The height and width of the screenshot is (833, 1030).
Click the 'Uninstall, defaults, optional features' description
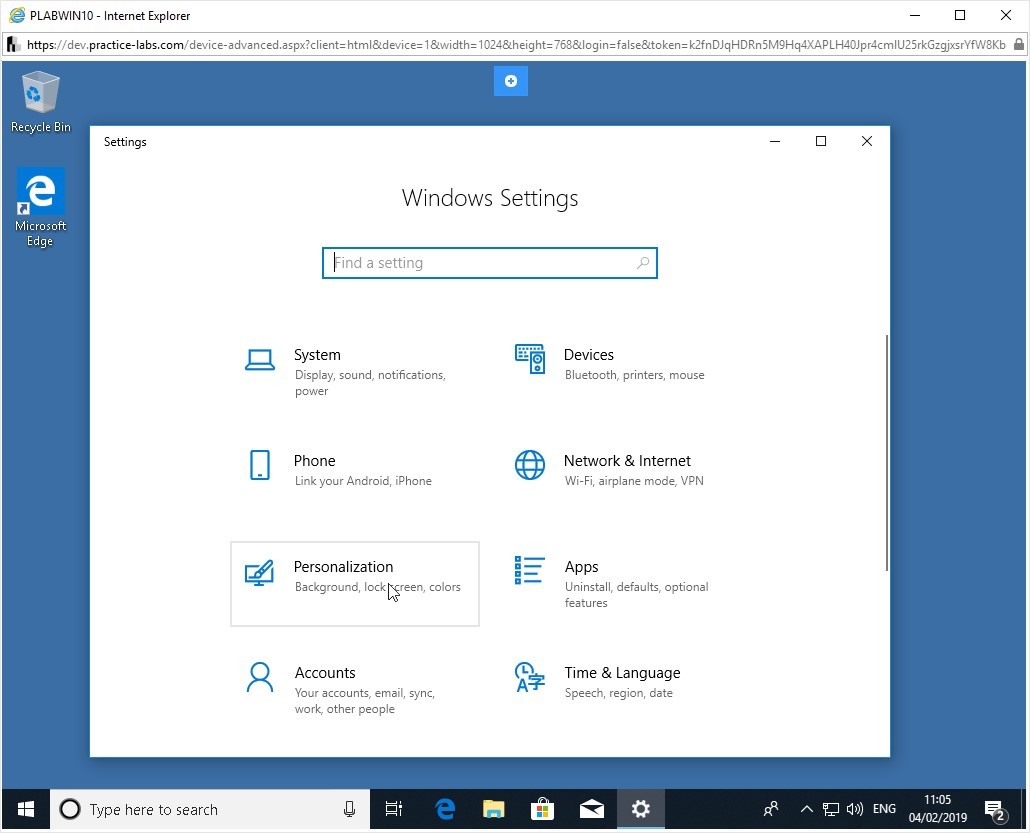pos(637,595)
